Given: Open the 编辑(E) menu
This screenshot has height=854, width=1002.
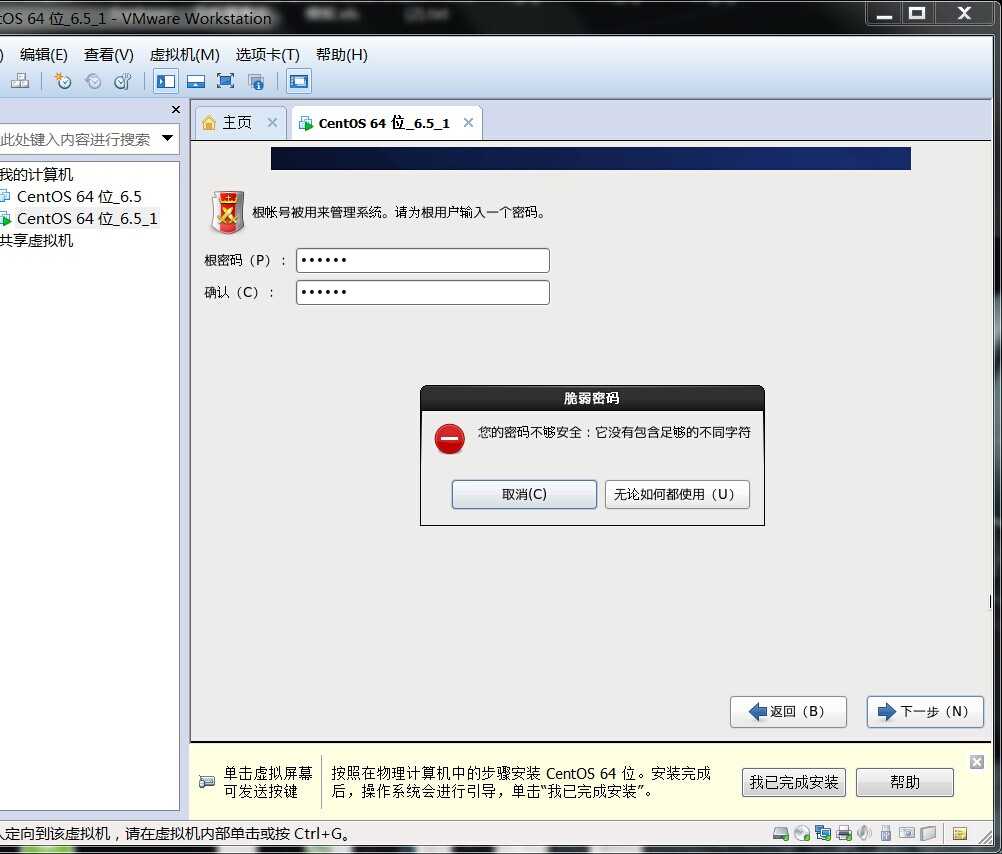Looking at the screenshot, I should click(43, 55).
